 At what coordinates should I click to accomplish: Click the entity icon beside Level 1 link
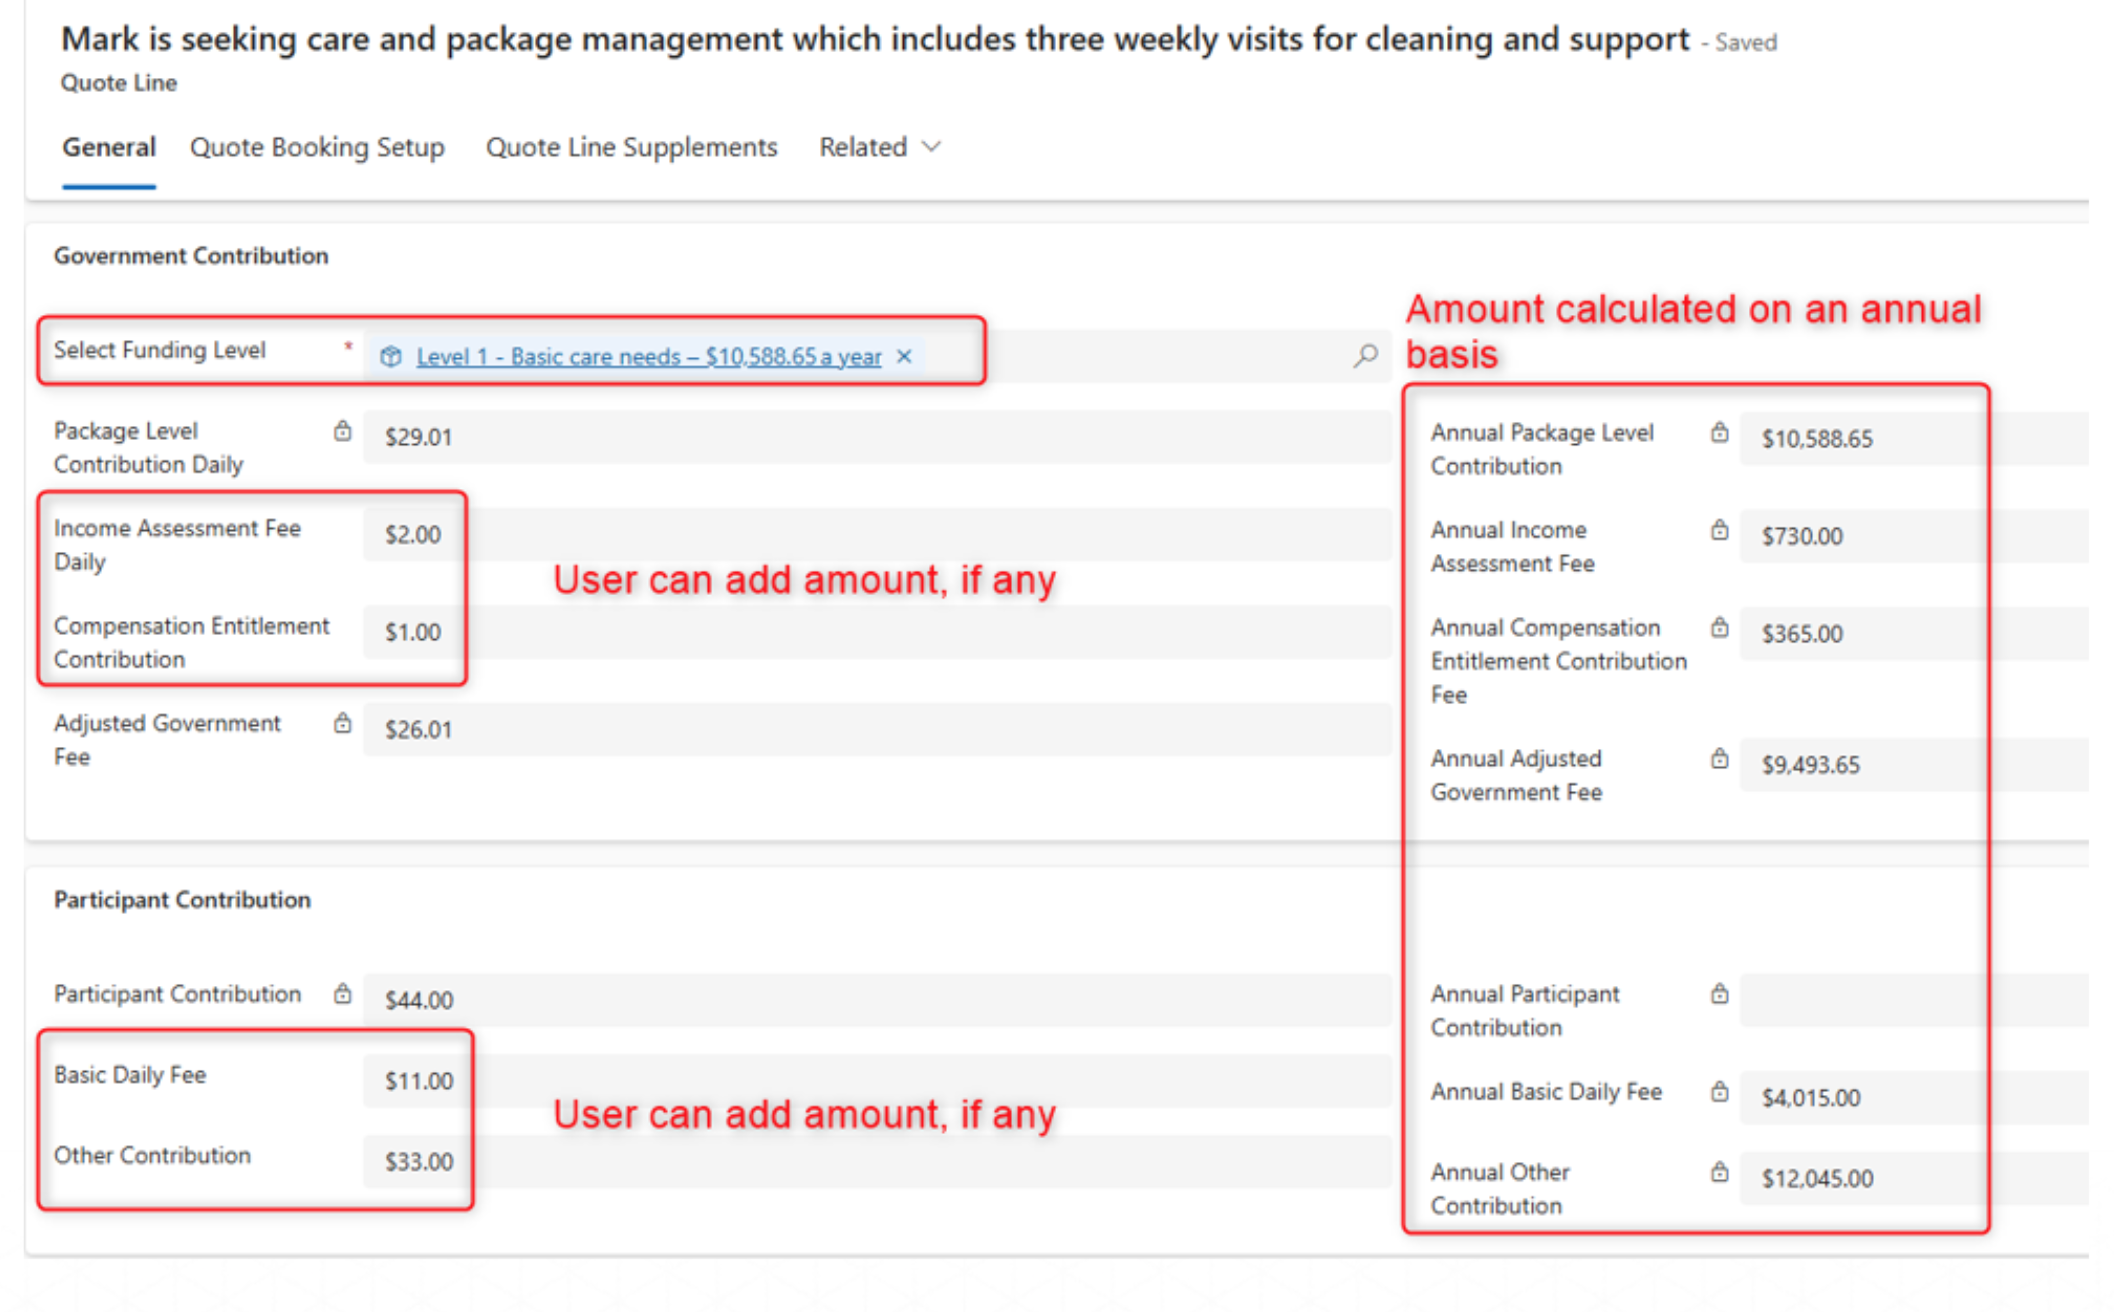click(391, 356)
